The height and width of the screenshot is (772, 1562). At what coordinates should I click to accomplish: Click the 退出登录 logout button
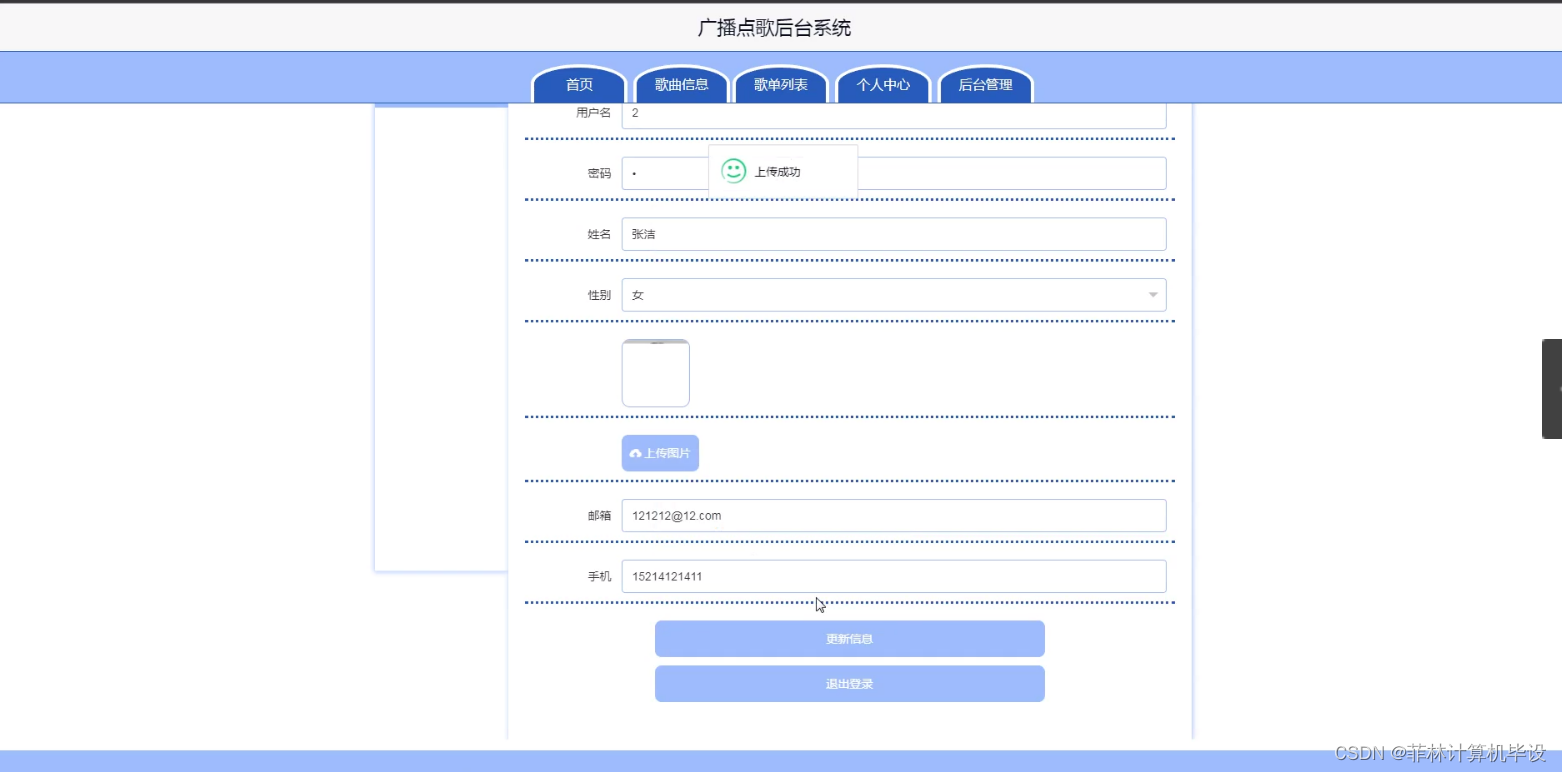848,683
